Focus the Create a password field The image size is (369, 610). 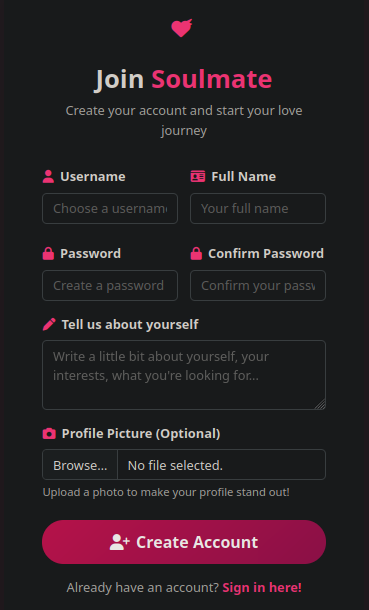coord(110,286)
